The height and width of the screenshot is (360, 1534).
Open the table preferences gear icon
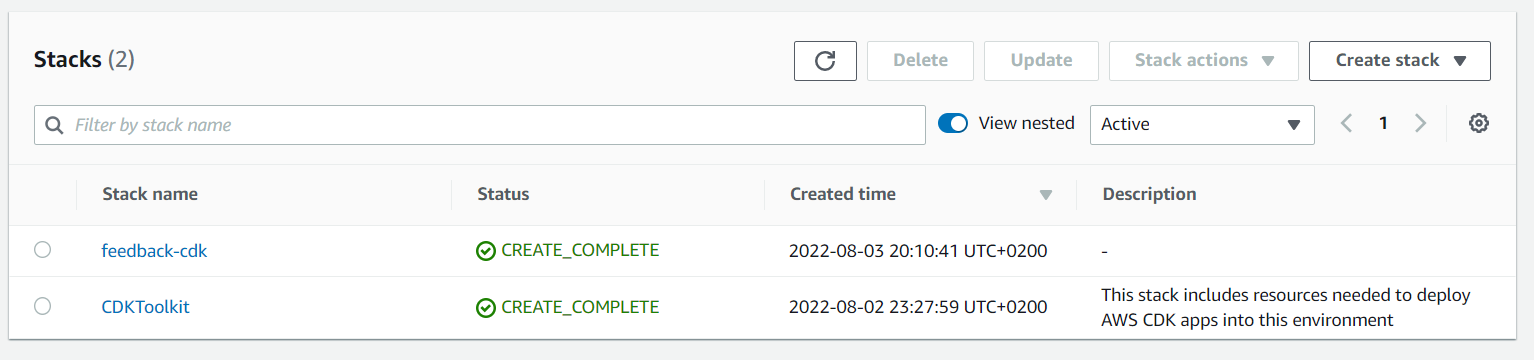[1479, 124]
